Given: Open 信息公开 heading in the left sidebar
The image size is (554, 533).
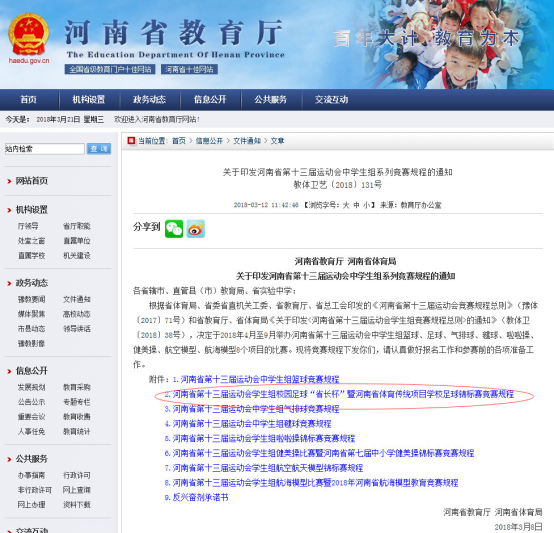Looking at the screenshot, I should click(x=32, y=371).
